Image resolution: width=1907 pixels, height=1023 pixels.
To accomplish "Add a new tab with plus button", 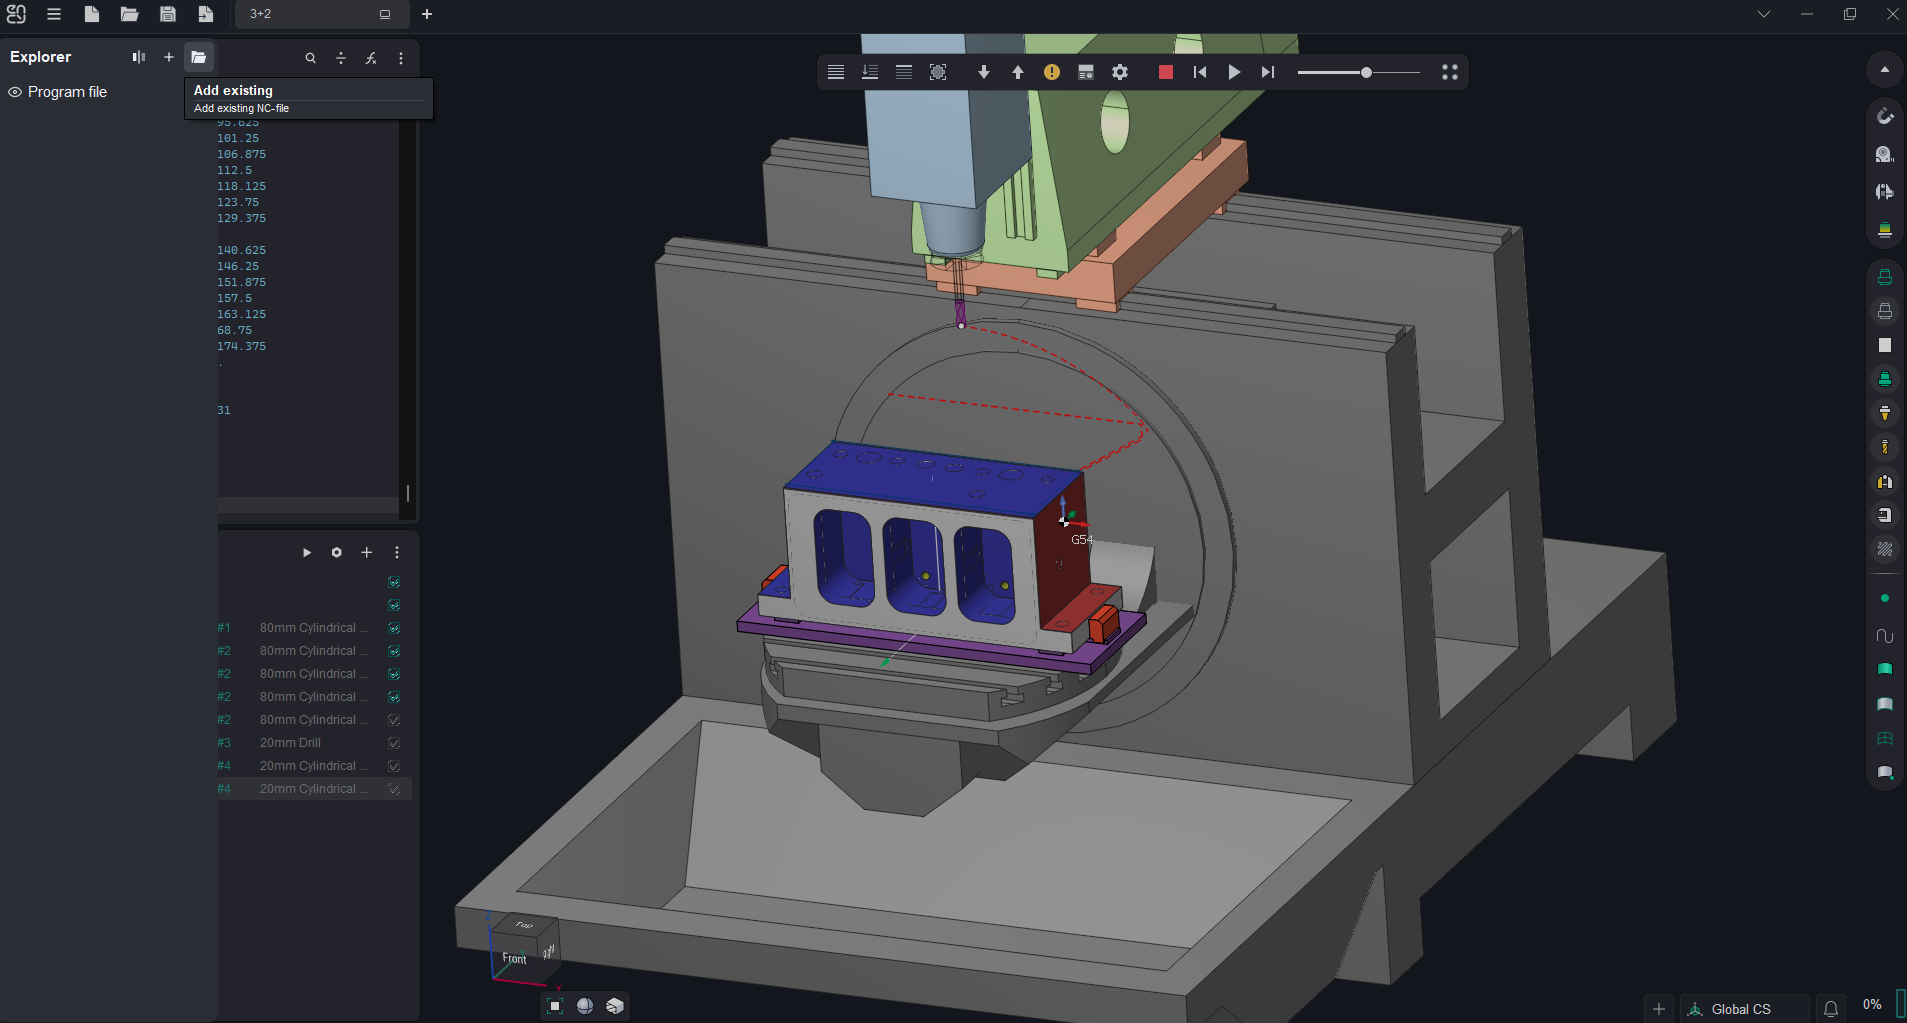I will 427,14.
